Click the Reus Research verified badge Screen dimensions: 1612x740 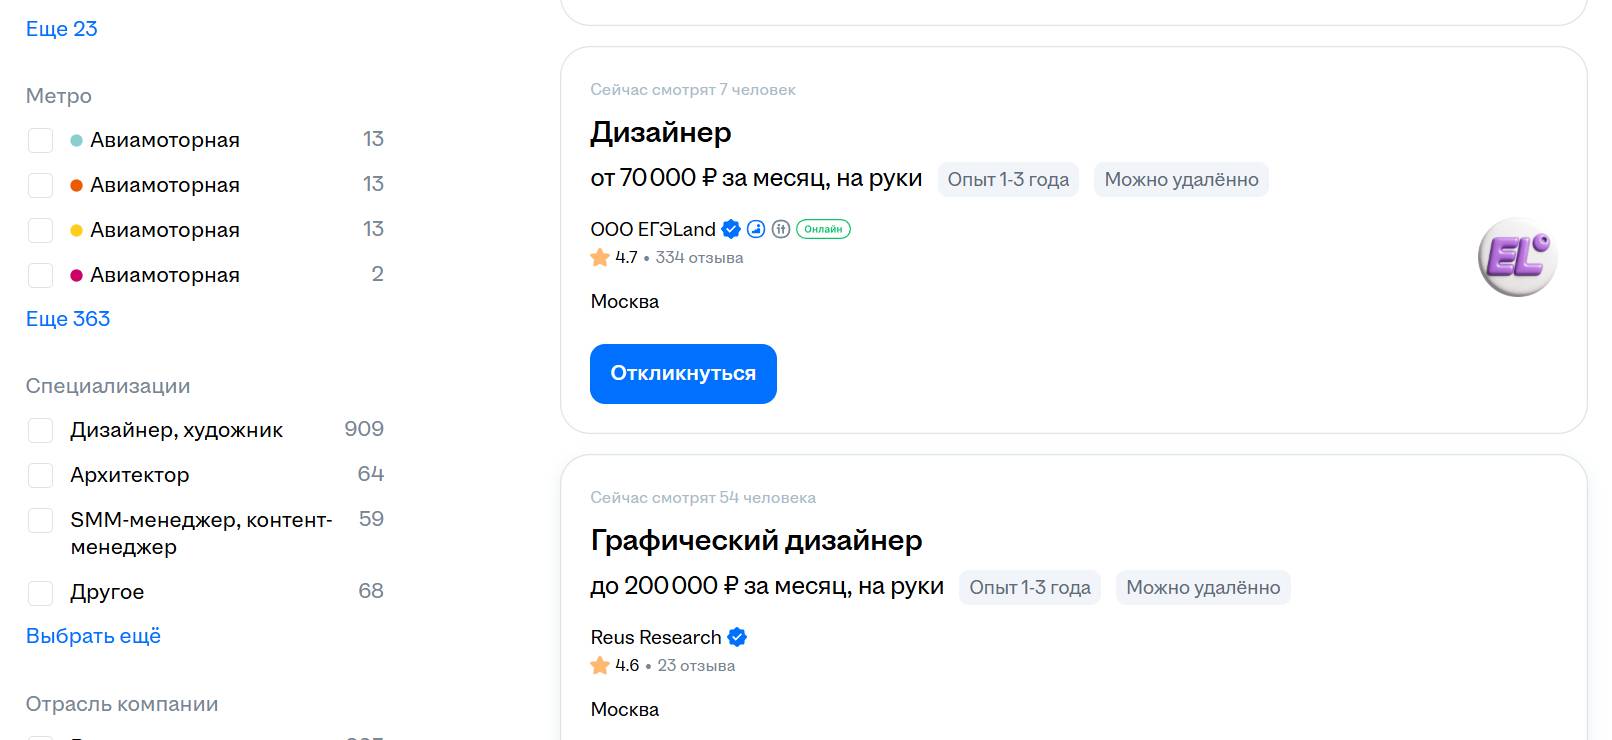coord(737,637)
